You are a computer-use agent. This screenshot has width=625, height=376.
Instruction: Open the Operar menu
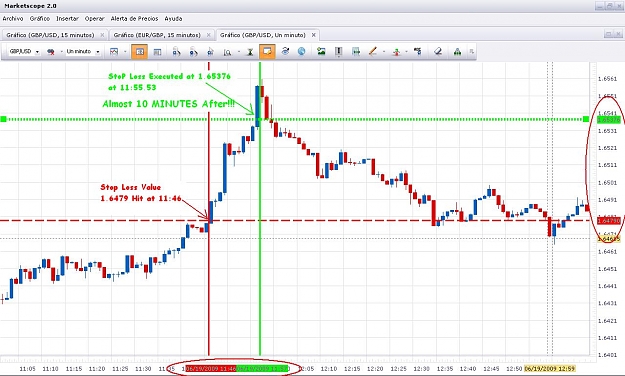94,19
